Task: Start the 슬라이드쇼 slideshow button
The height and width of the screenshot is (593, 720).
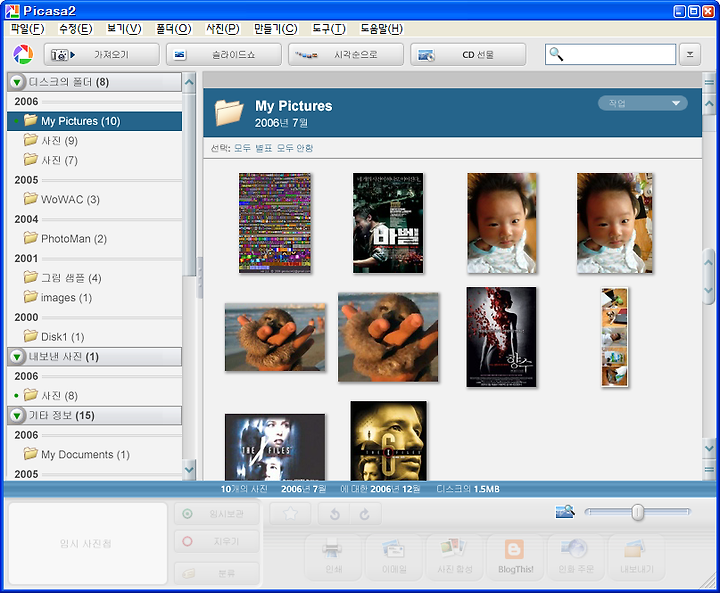Action: coord(224,55)
